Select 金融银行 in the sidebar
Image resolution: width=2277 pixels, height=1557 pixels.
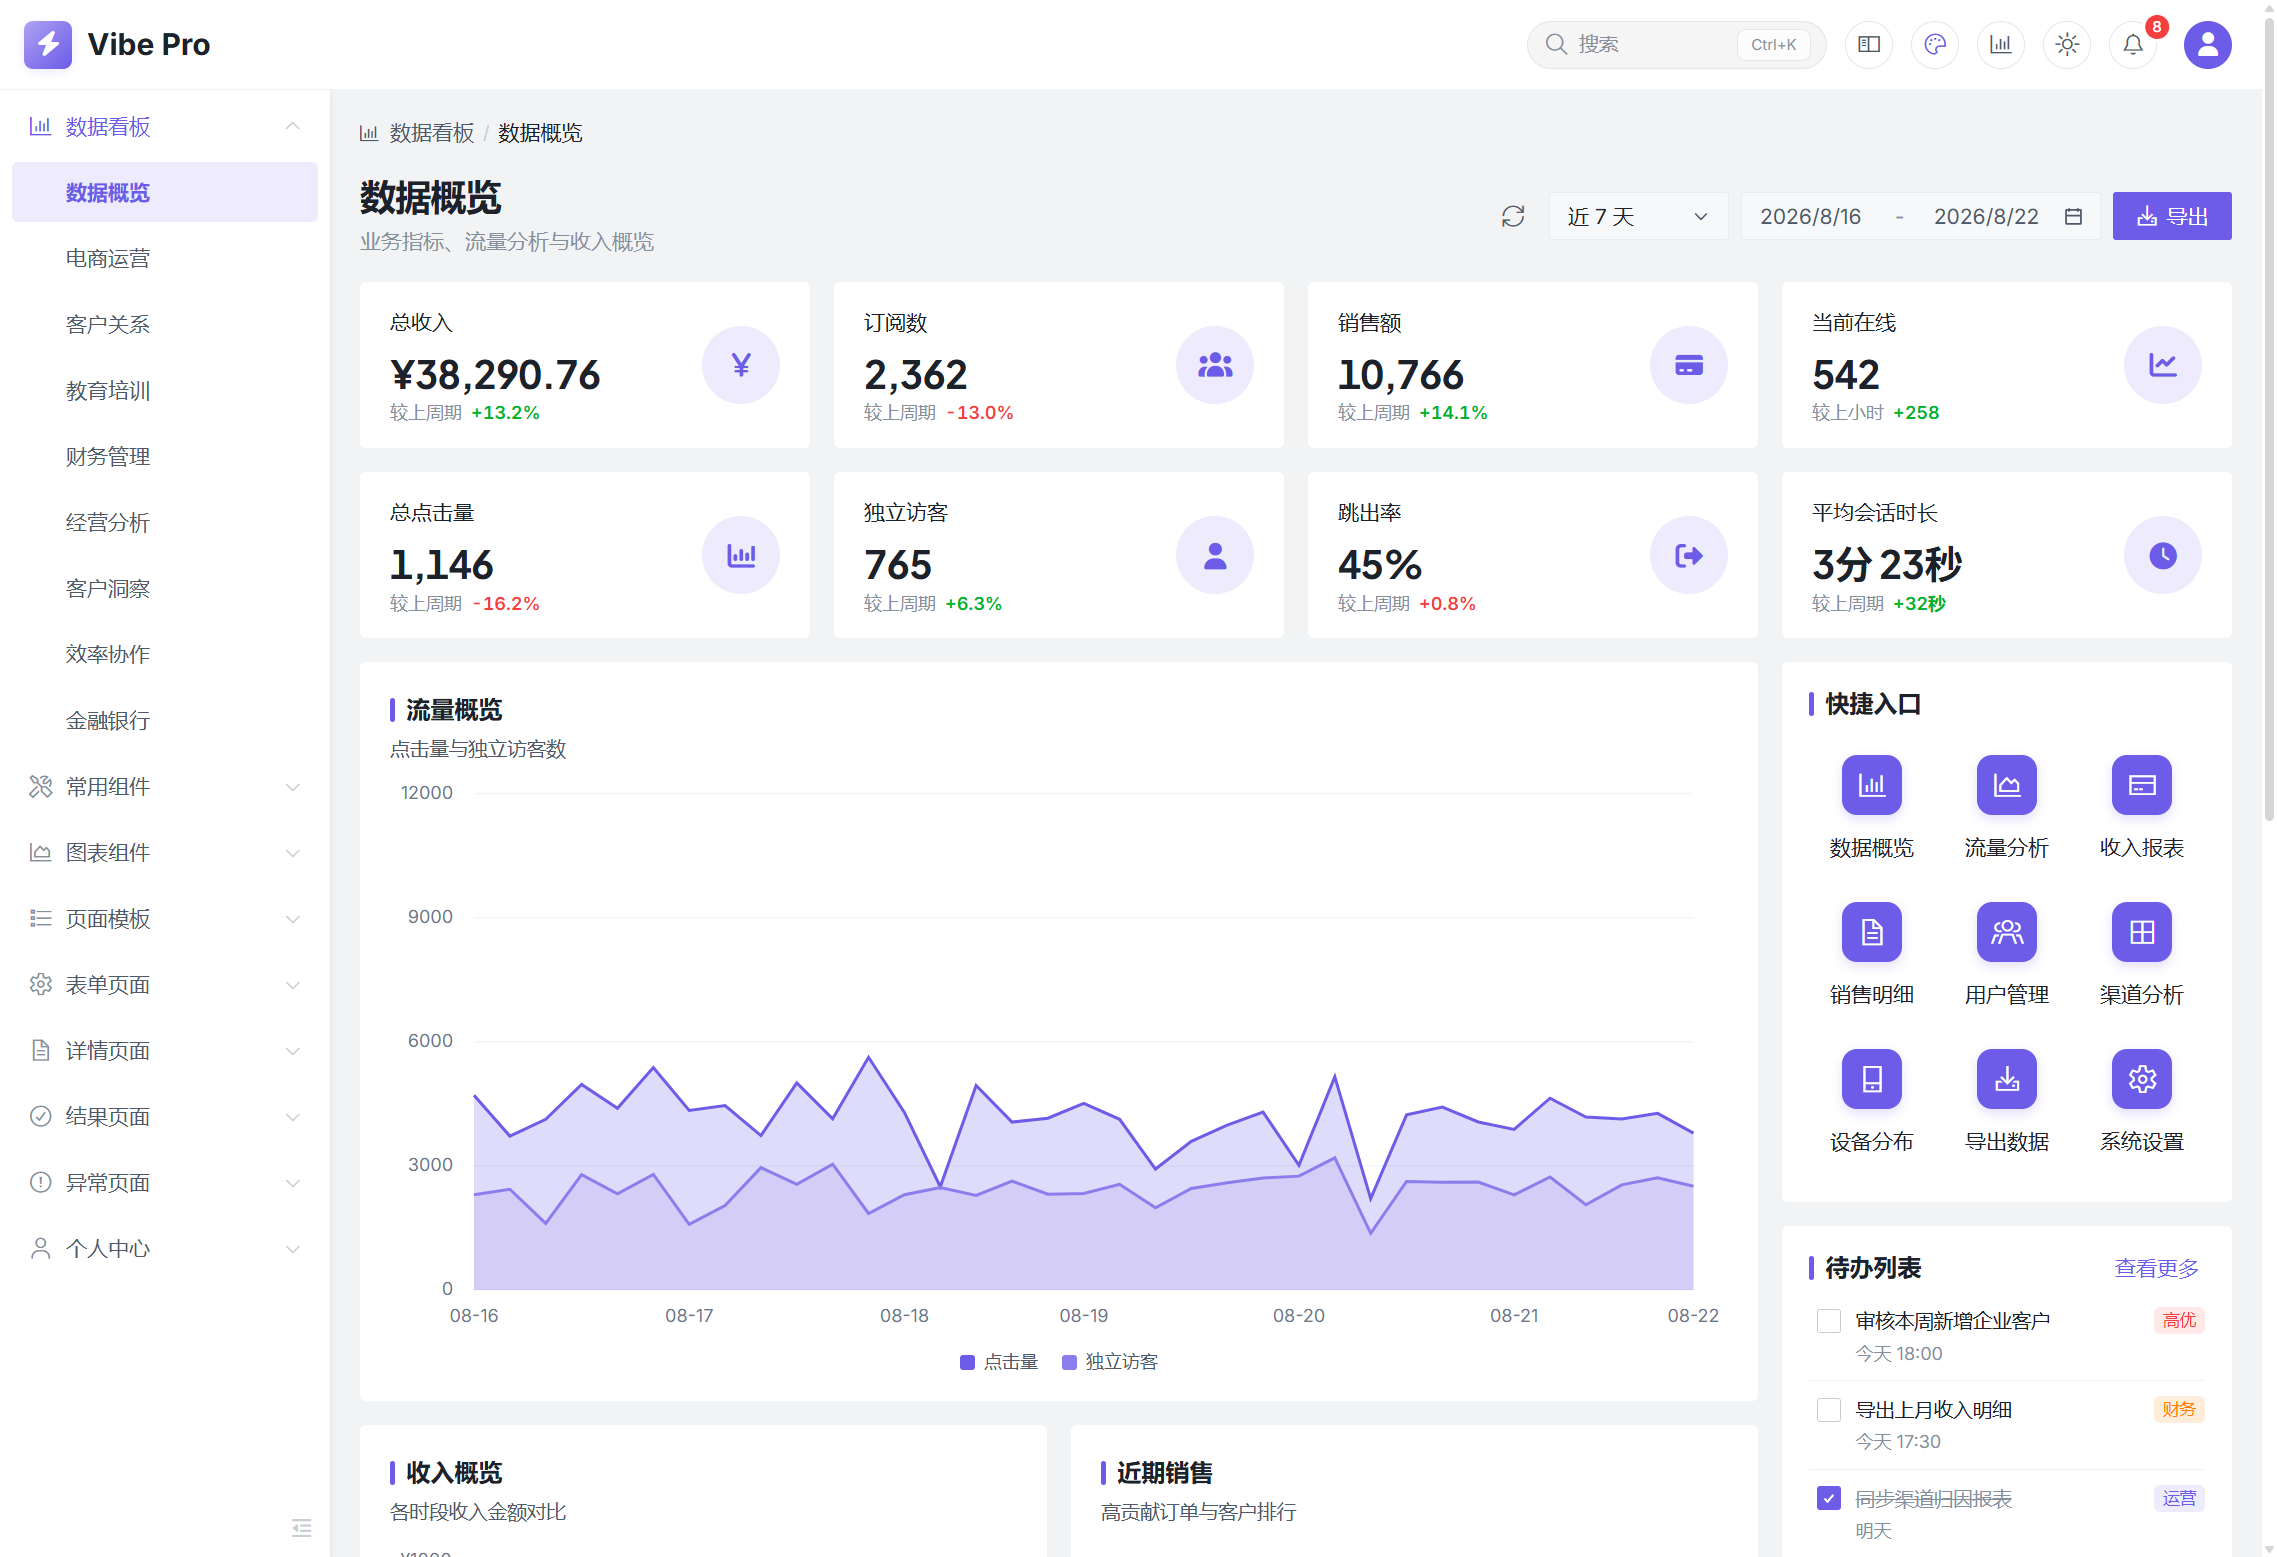point(165,721)
